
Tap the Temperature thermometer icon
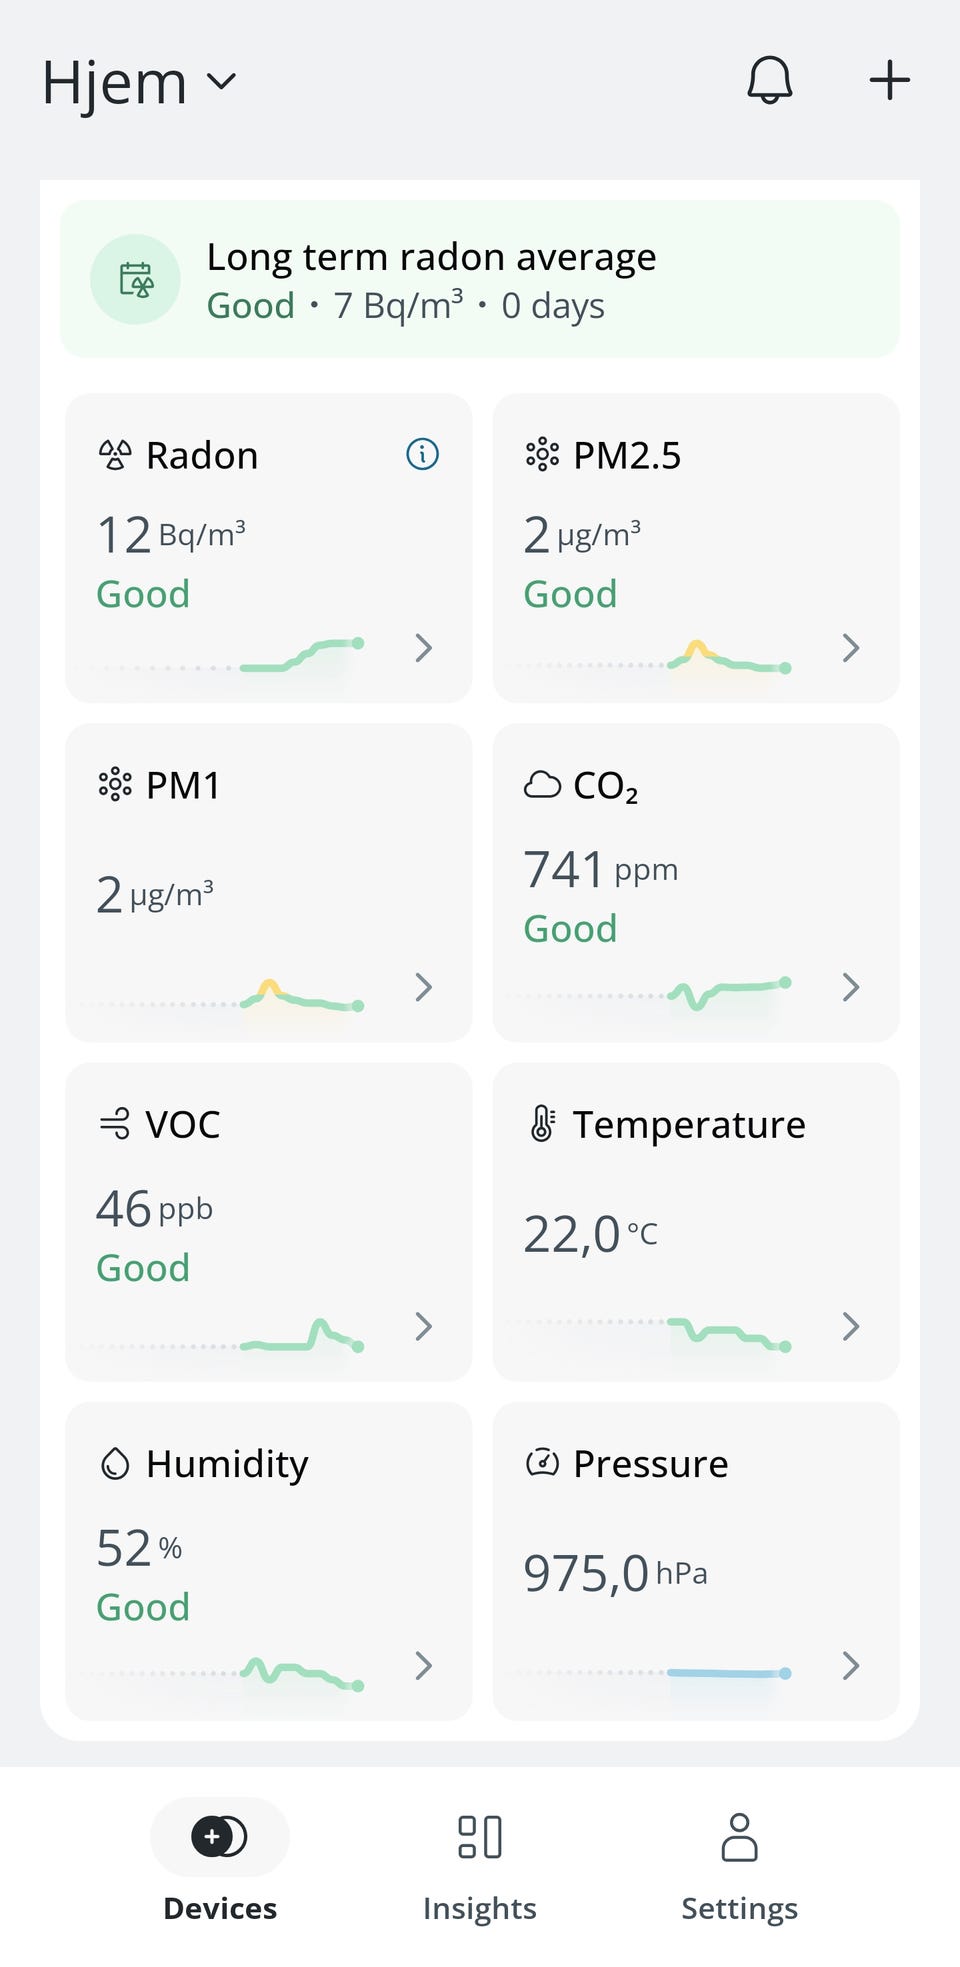pos(542,1124)
